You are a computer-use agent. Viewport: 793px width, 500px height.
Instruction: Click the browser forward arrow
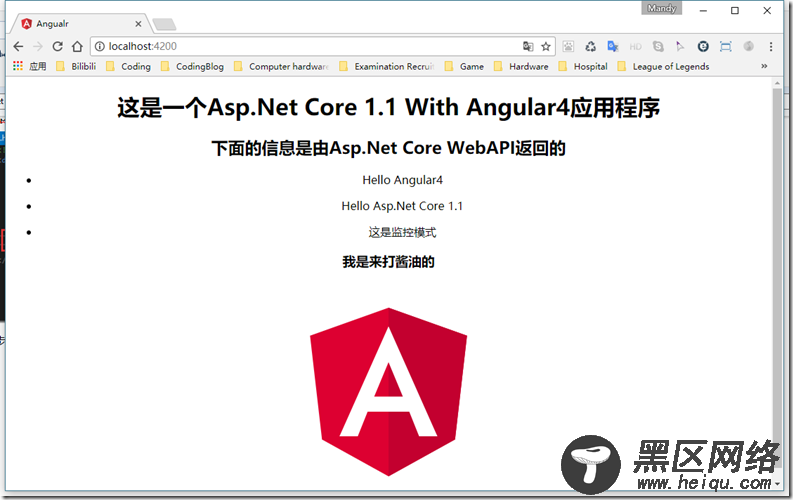point(38,47)
